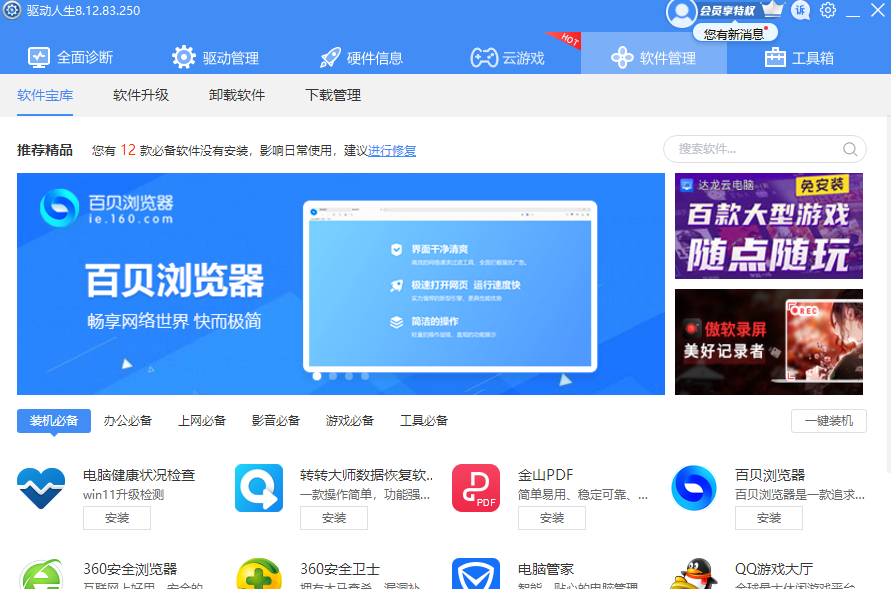Open the feedback 诉 icon

(801, 10)
